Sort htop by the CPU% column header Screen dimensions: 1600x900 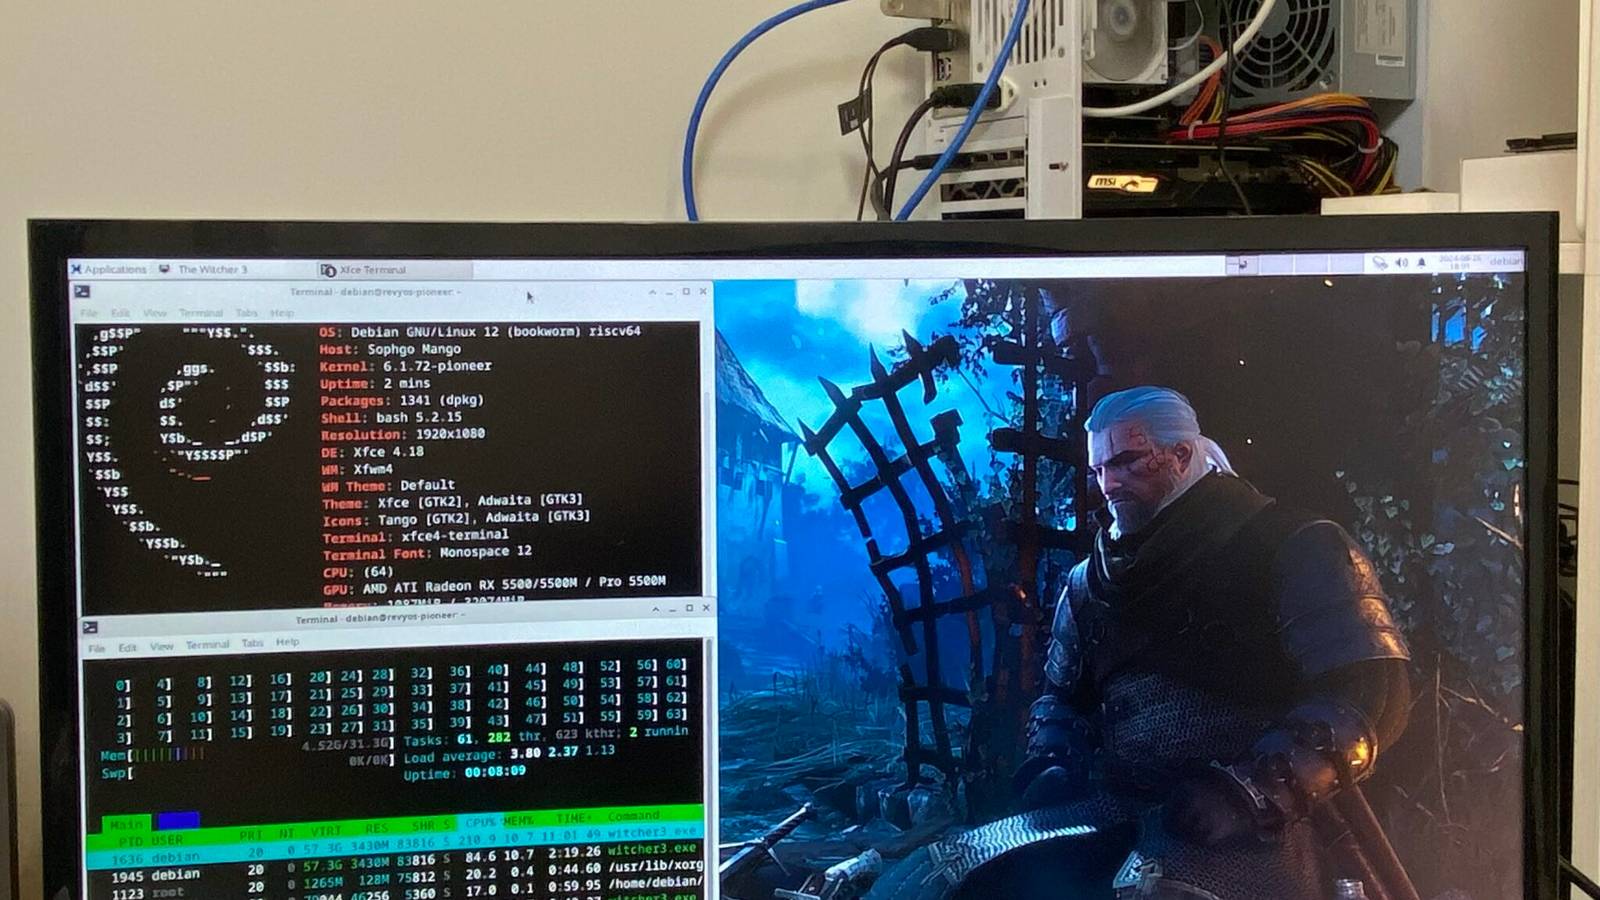[x=480, y=822]
